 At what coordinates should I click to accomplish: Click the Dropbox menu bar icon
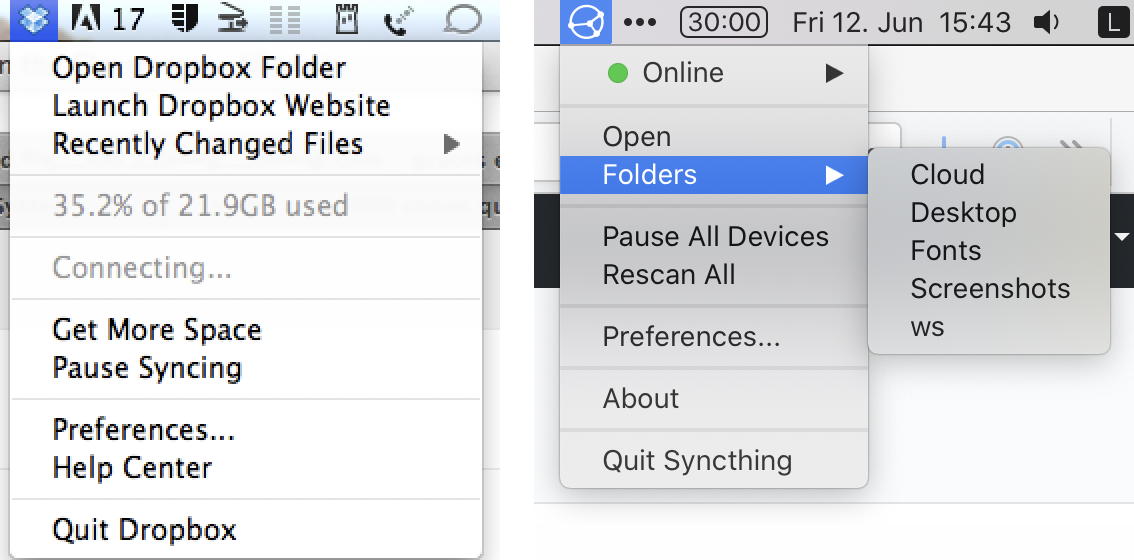(x=37, y=19)
